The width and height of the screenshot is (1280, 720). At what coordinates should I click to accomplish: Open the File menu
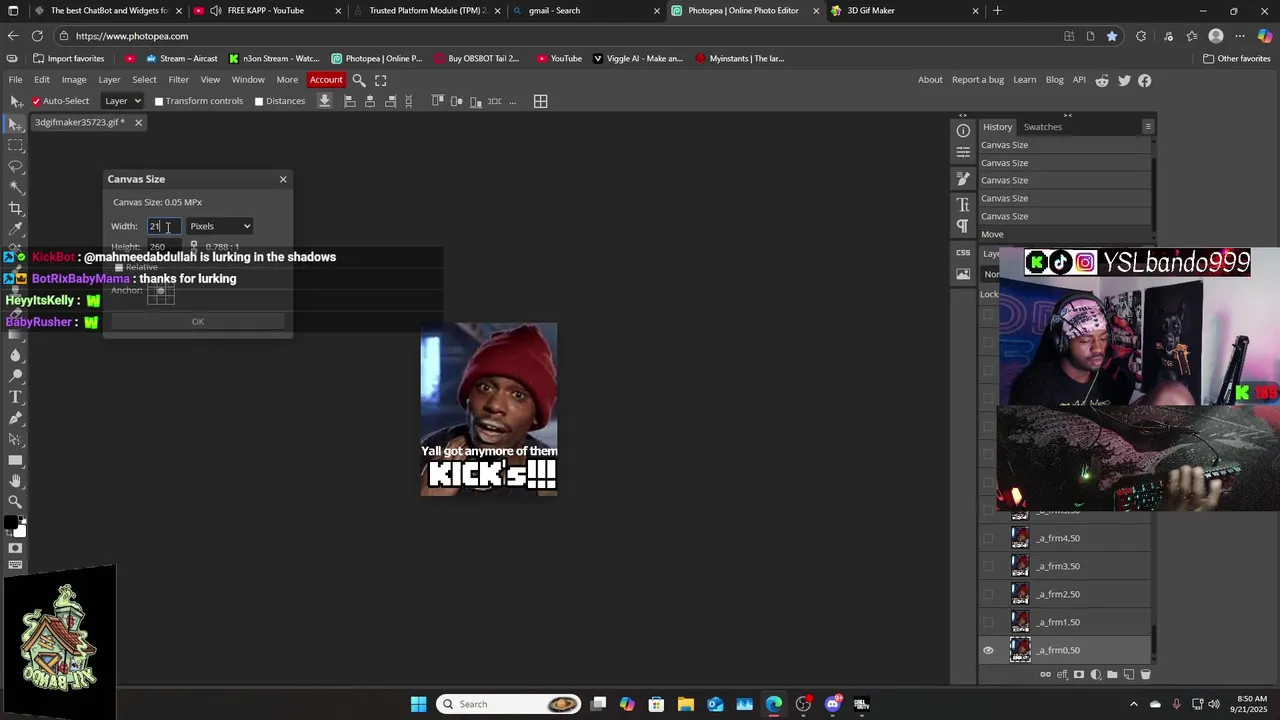point(15,80)
